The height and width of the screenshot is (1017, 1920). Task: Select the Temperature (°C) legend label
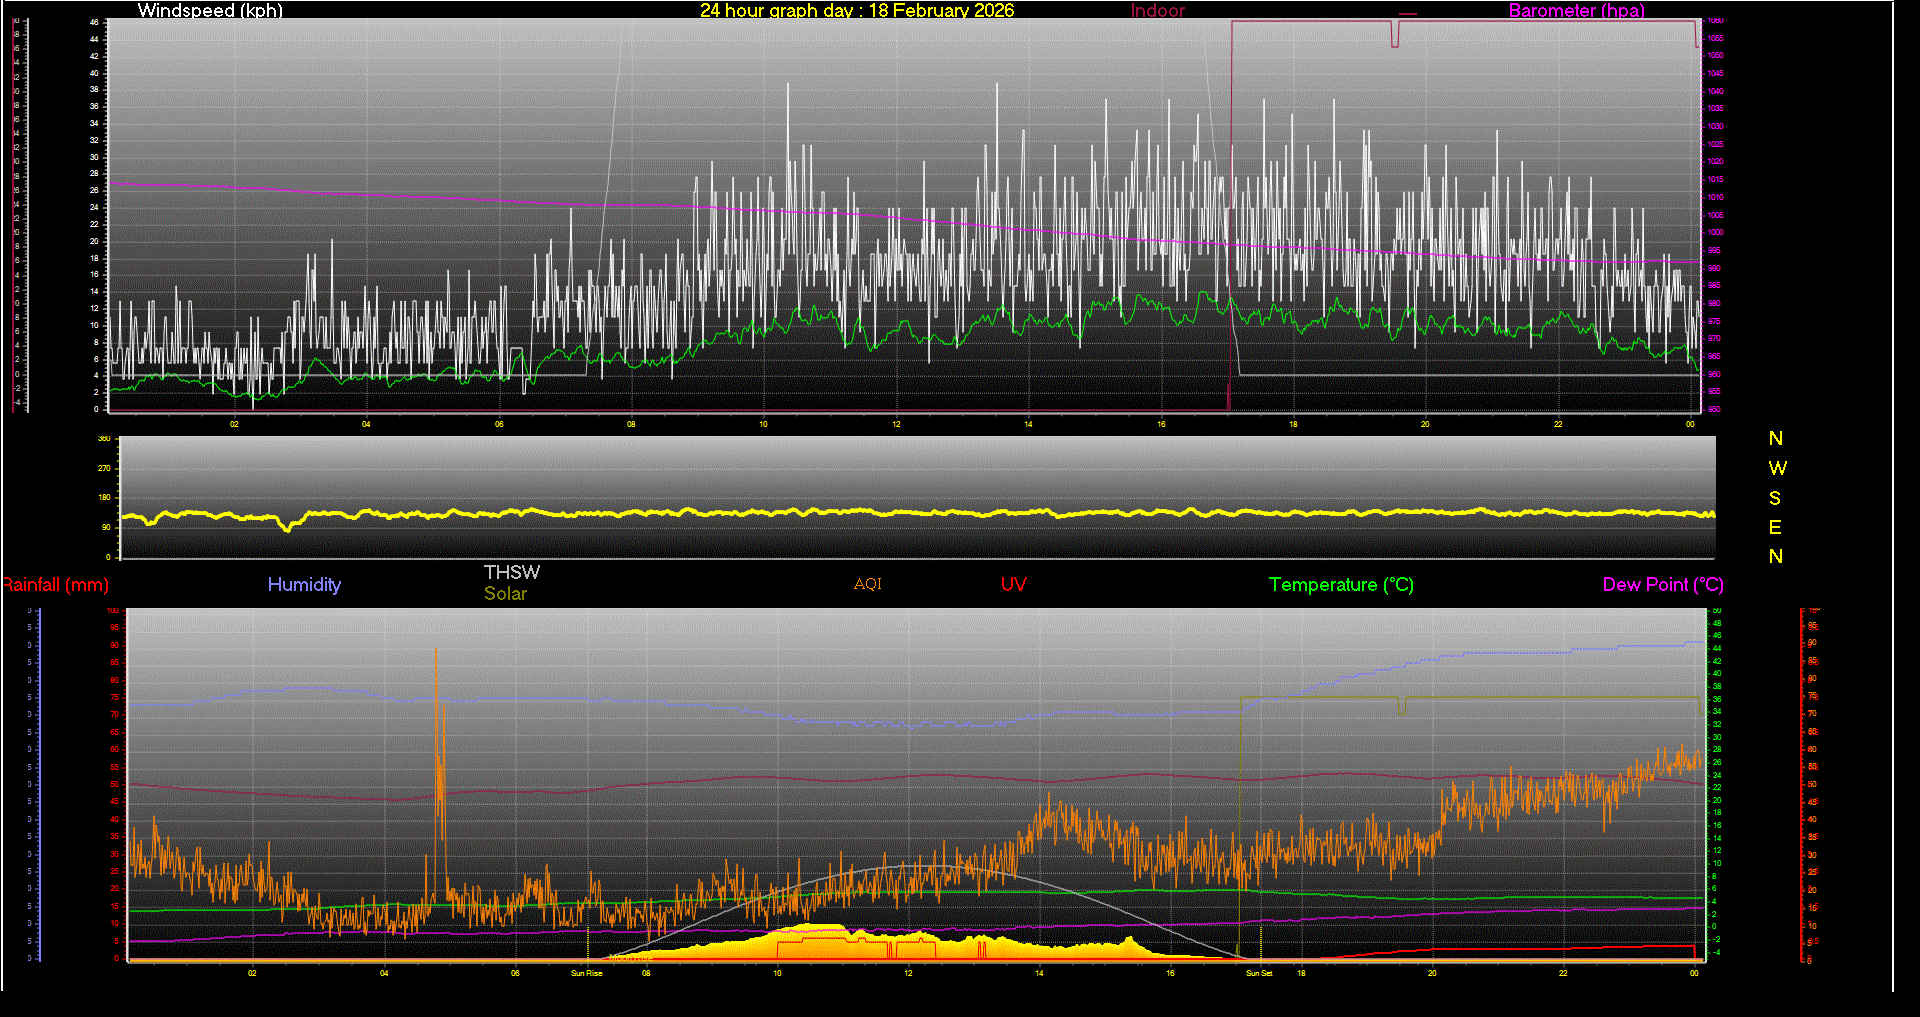1340,585
